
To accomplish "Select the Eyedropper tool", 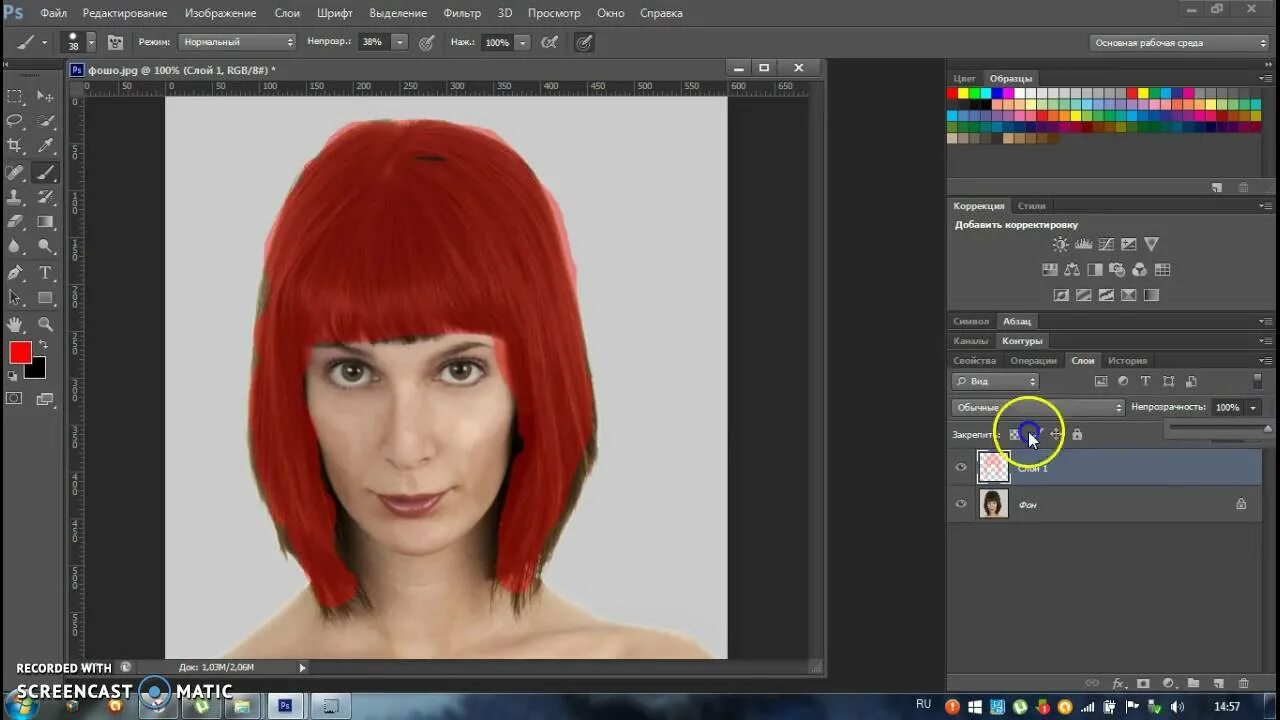I will [x=45, y=146].
